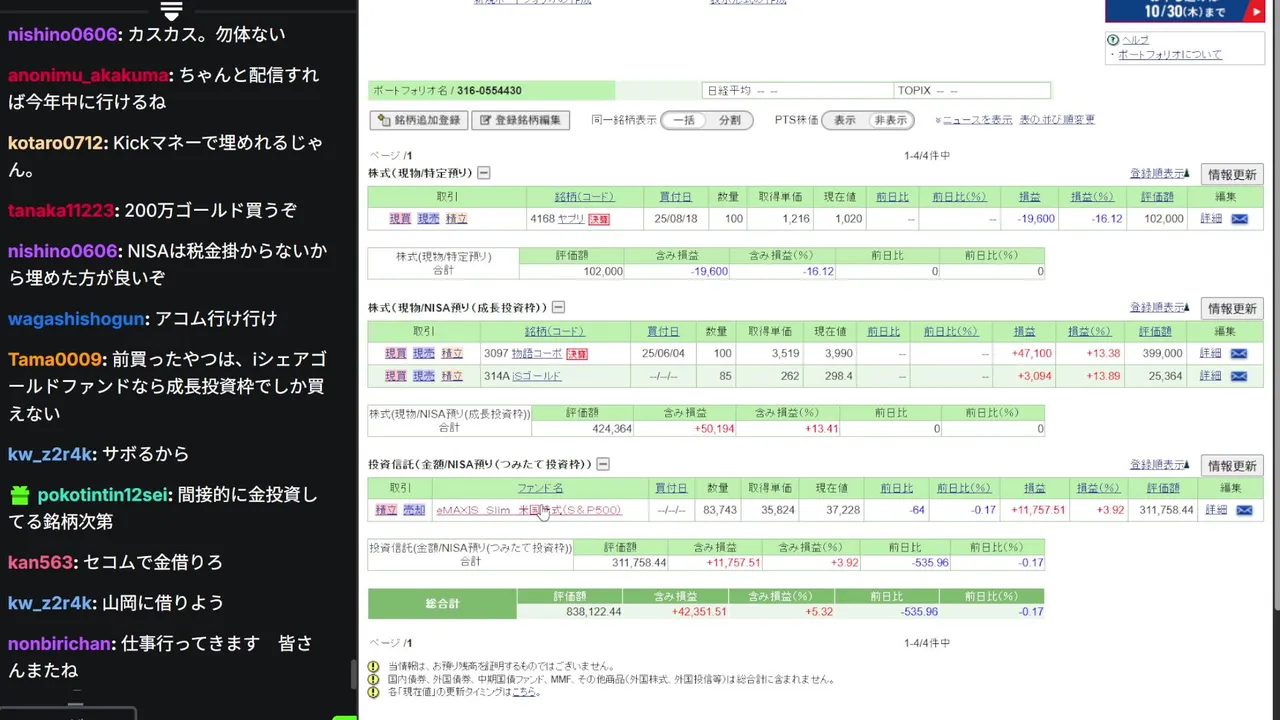The image size is (1280, 720).
Task: Open 登録順表示 sort for 特定預り table
Action: (x=1160, y=174)
